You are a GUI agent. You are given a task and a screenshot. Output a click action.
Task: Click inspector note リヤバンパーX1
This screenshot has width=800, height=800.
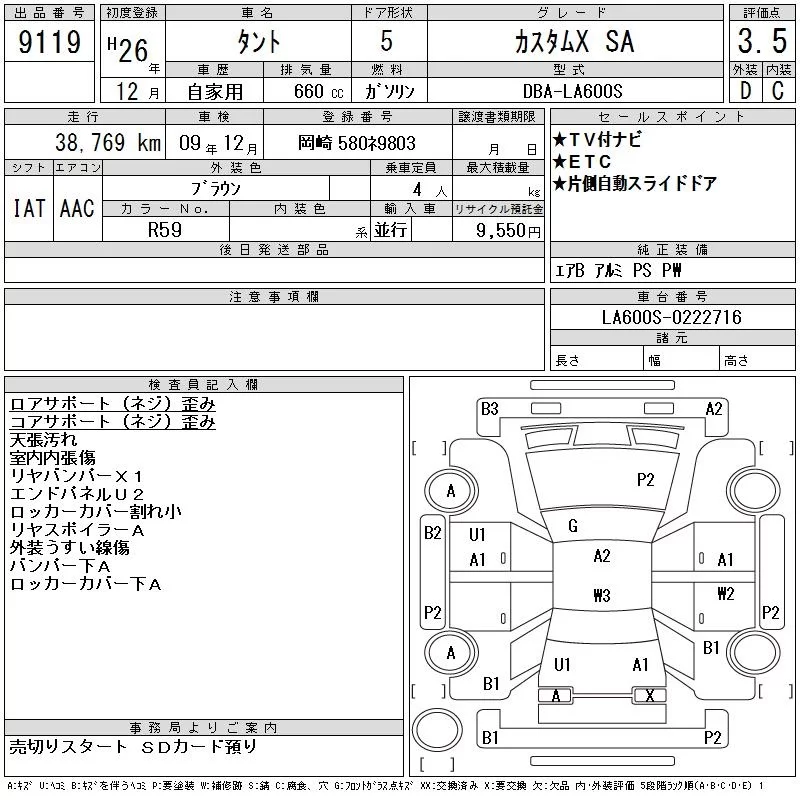point(77,476)
